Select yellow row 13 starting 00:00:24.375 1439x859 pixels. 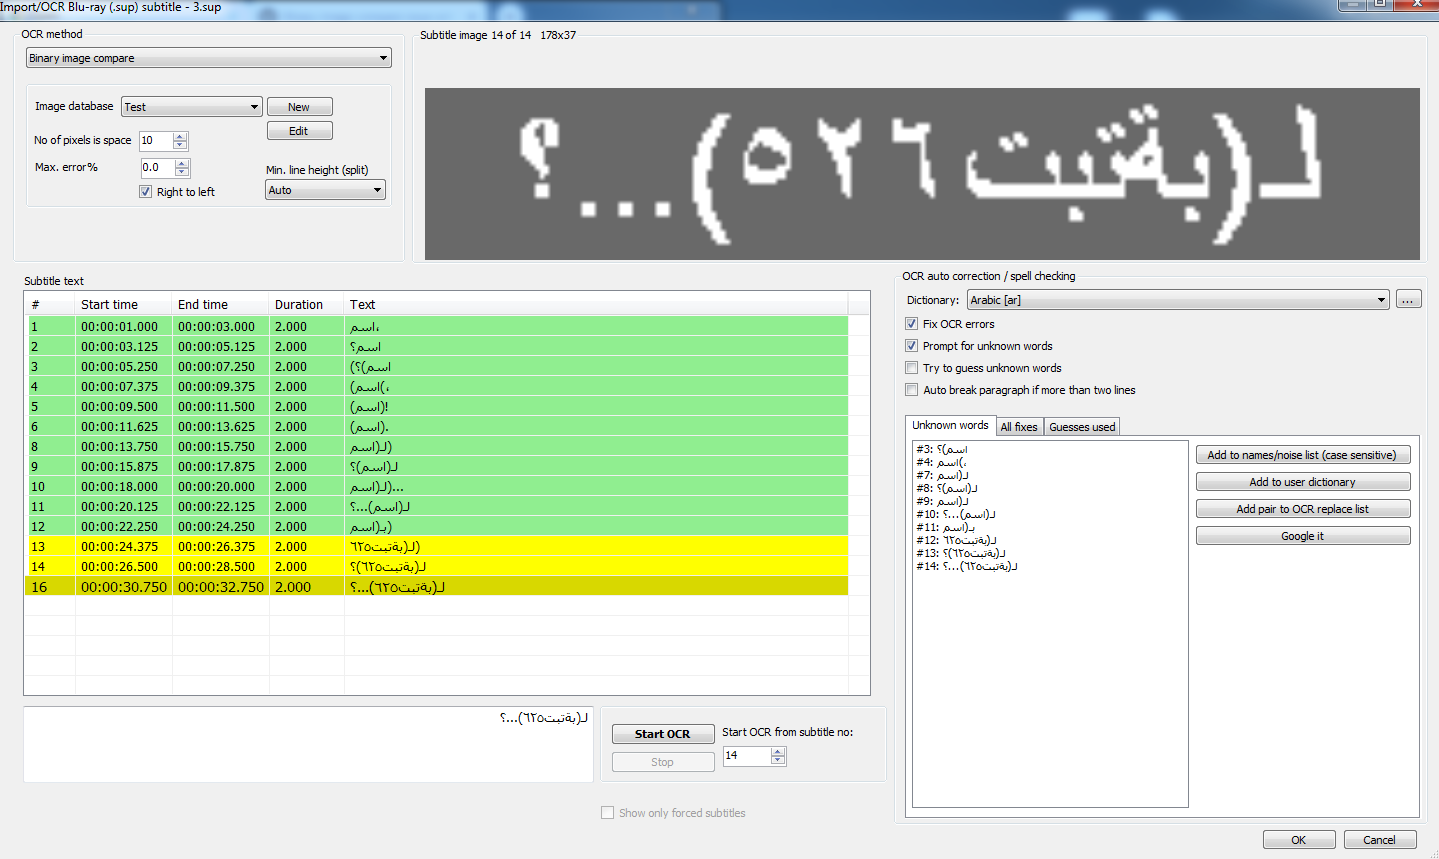[x=436, y=546]
